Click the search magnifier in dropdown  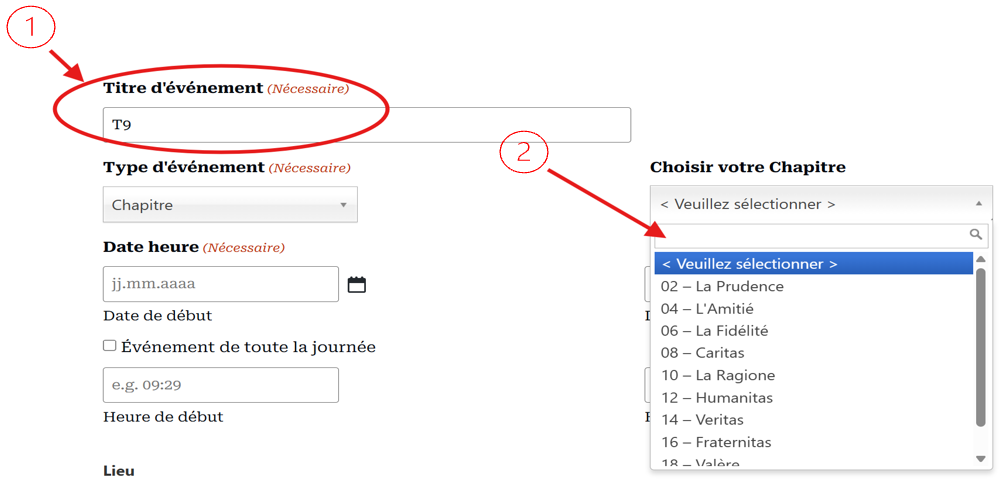(976, 235)
